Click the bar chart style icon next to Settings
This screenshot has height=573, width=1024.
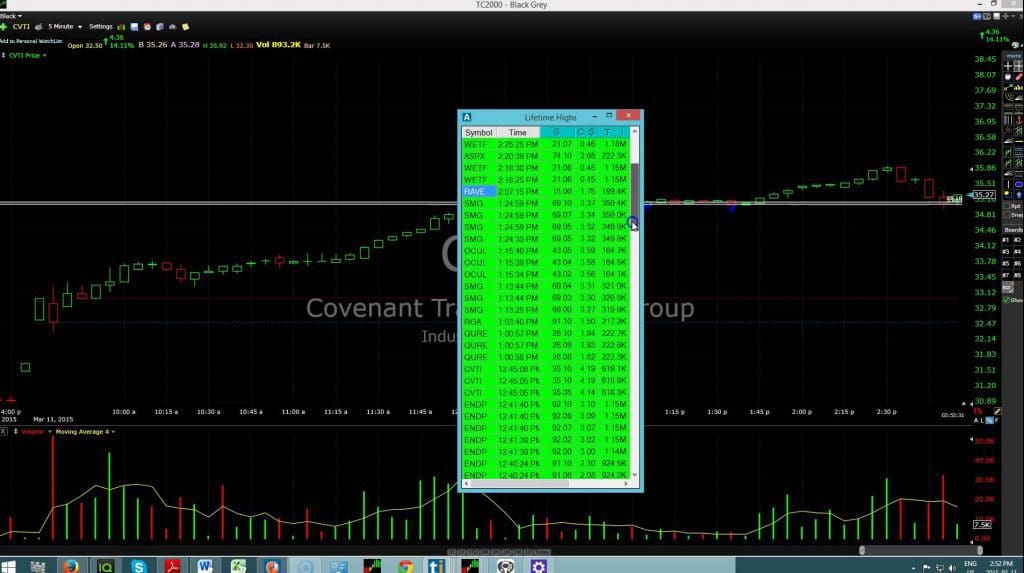pyautogui.click(x=121, y=27)
